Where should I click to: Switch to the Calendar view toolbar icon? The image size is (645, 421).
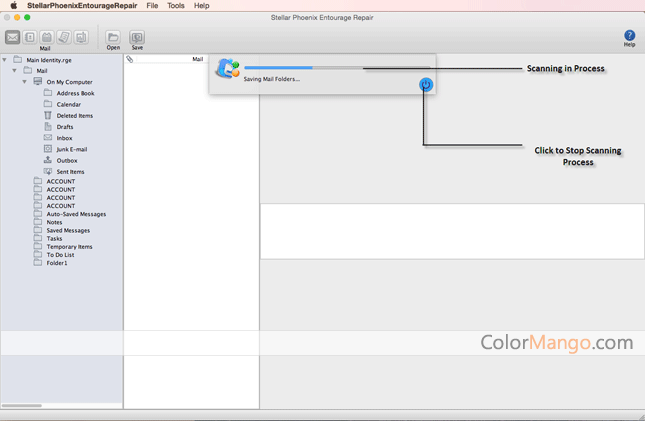[47, 37]
